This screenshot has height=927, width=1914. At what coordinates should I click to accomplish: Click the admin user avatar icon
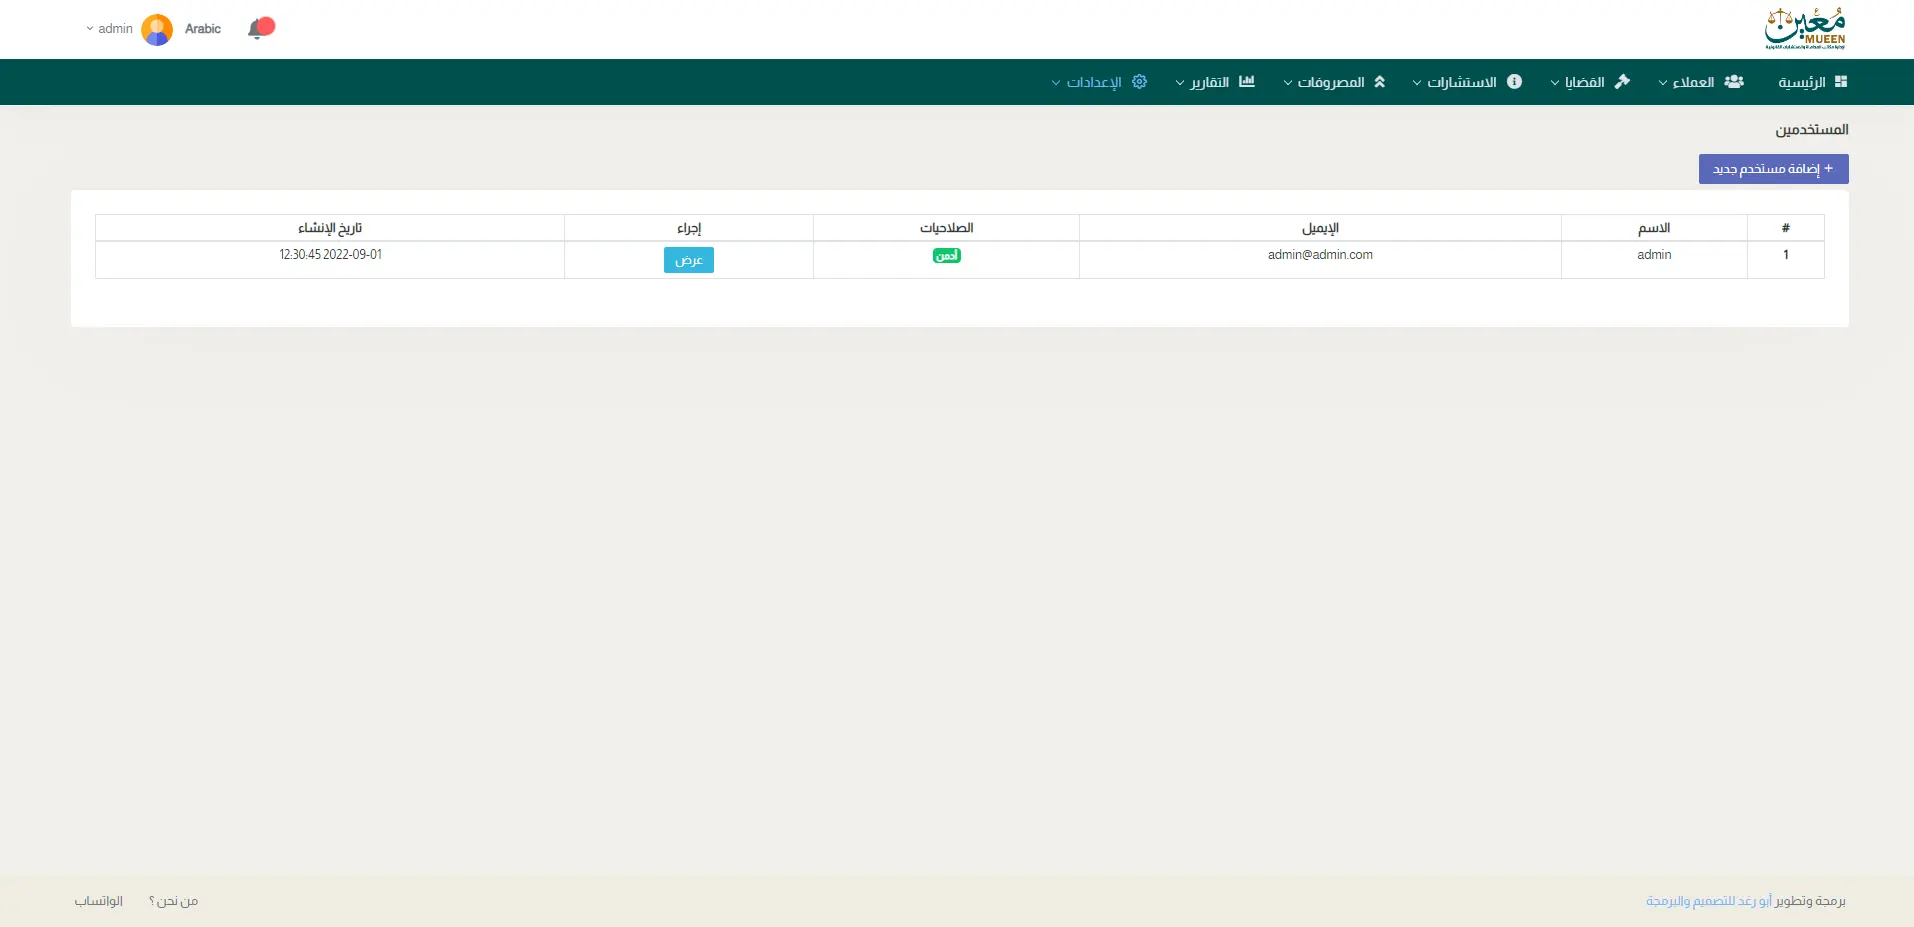click(157, 29)
